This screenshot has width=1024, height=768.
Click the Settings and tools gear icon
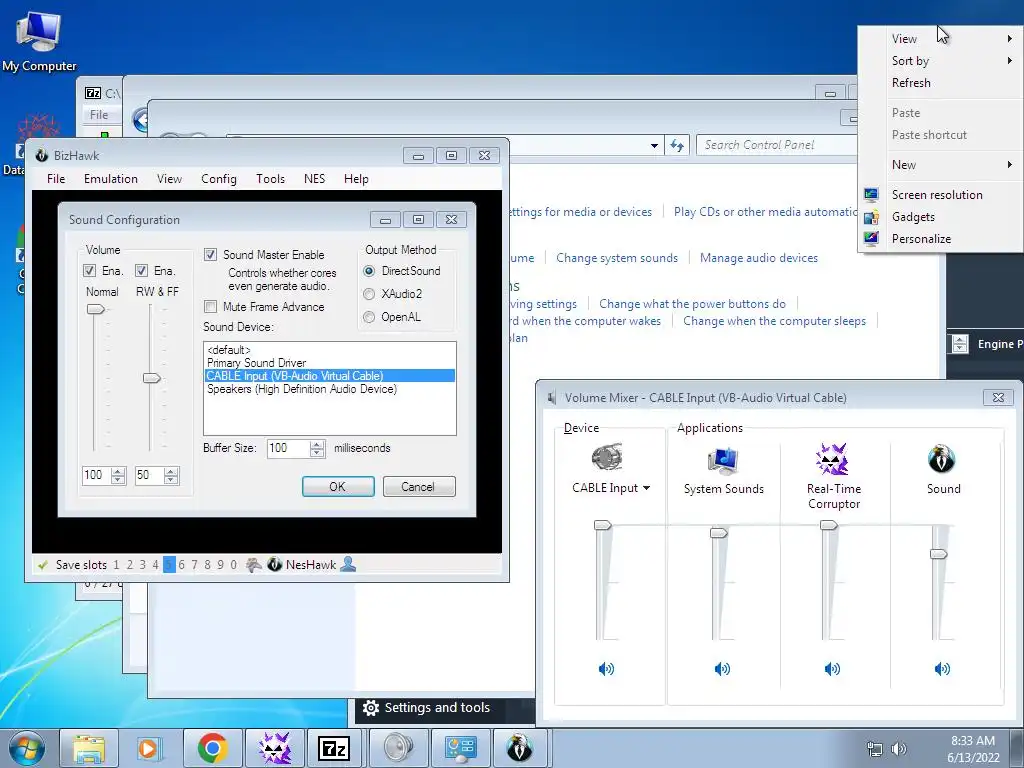pyautogui.click(x=370, y=708)
